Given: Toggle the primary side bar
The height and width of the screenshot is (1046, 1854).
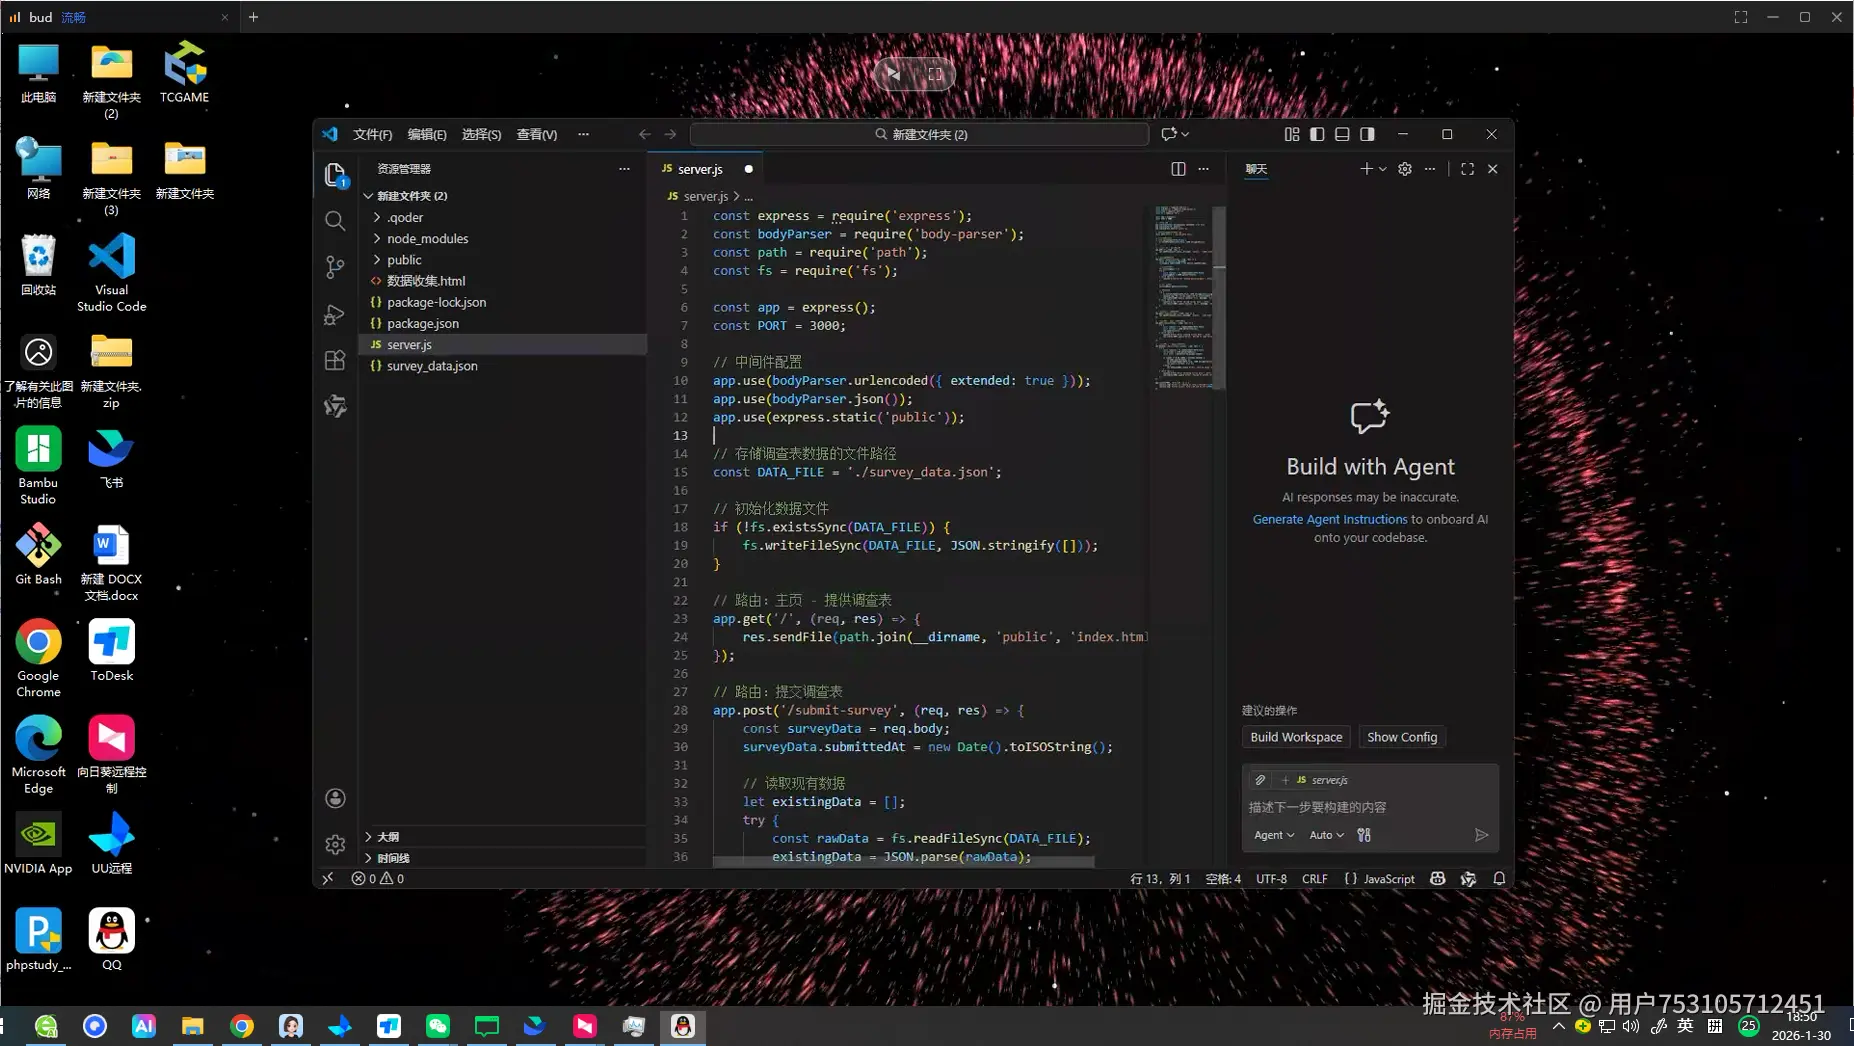Looking at the screenshot, I should tap(1317, 134).
